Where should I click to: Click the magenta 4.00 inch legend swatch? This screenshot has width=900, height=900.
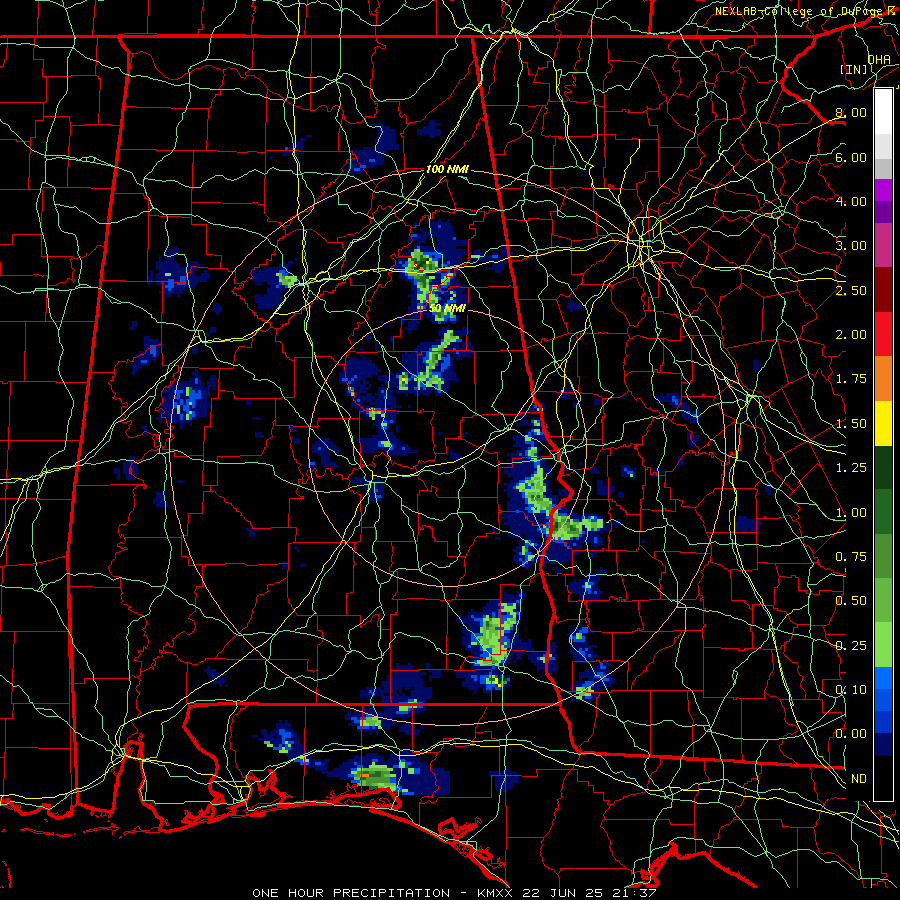pos(883,190)
